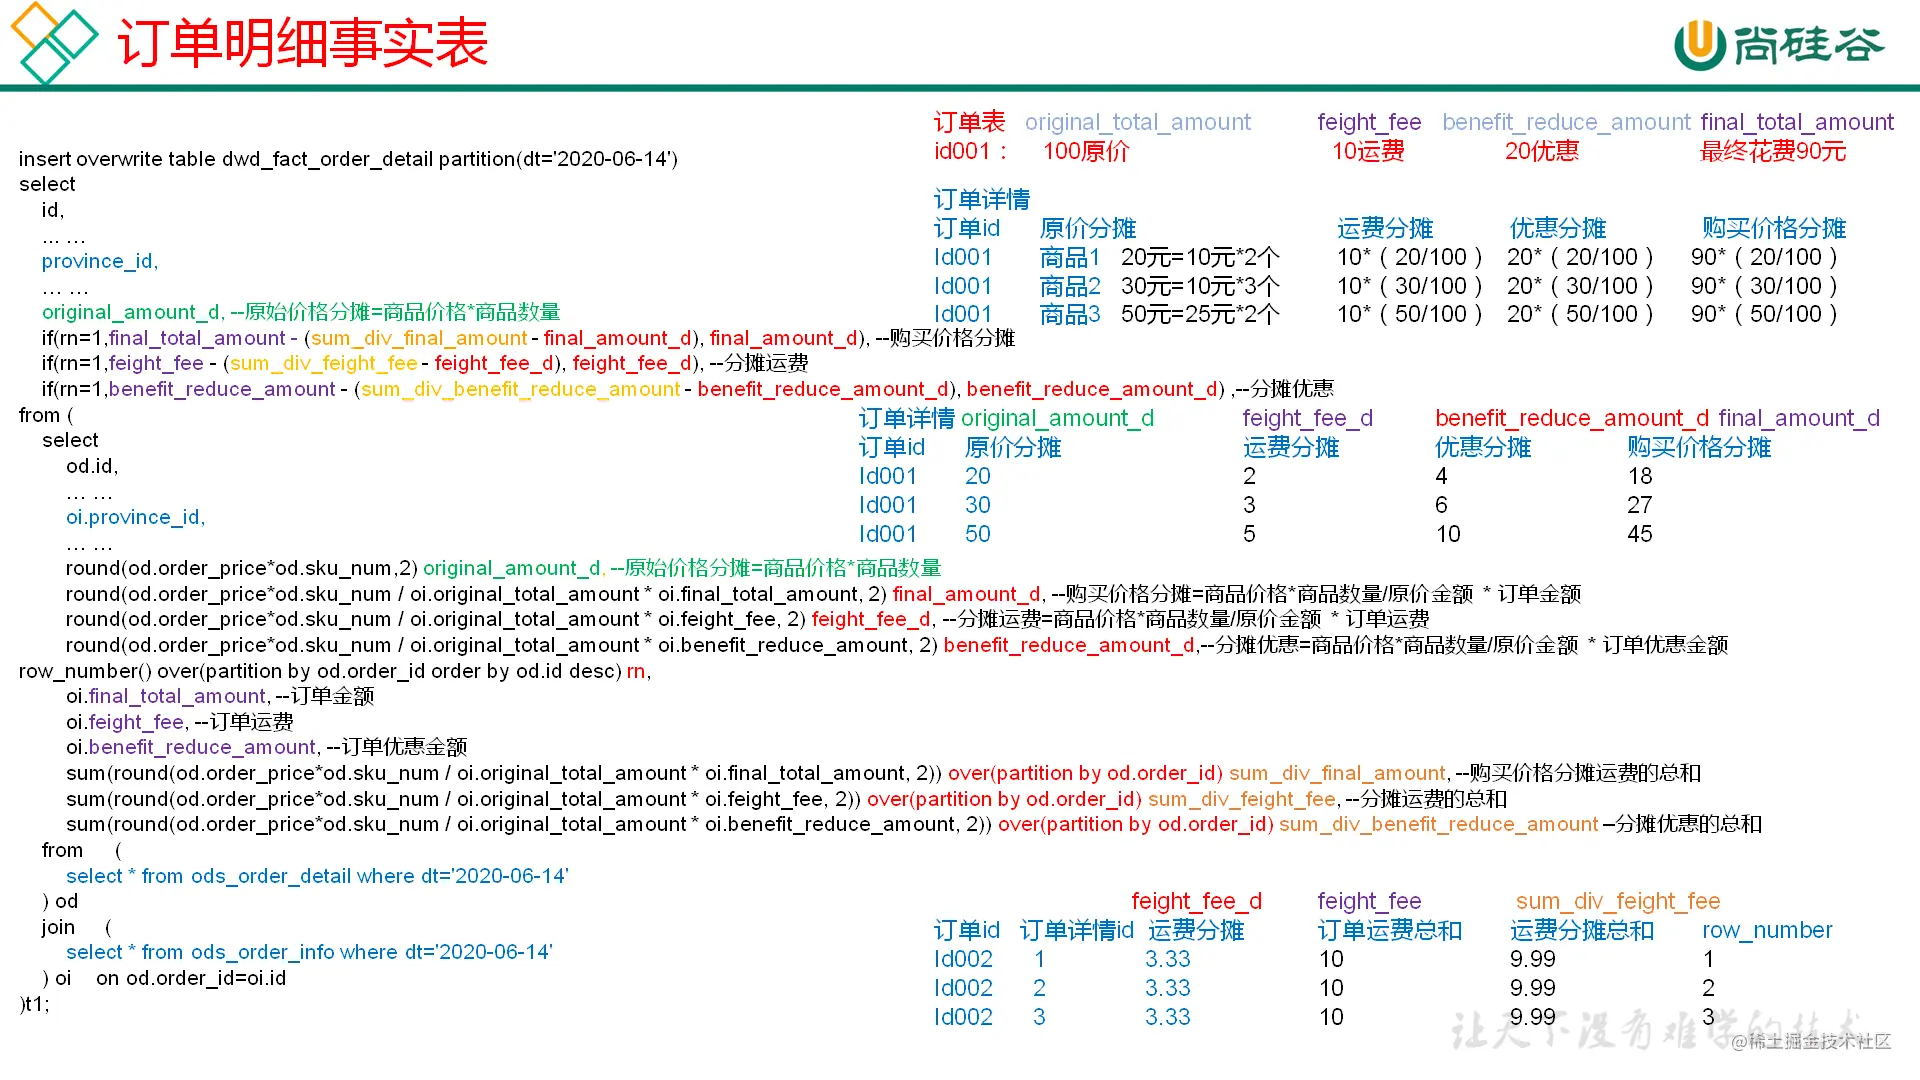The width and height of the screenshot is (1920, 1080).
Task: Click the select * from ods_order_info line
Action: click(309, 952)
